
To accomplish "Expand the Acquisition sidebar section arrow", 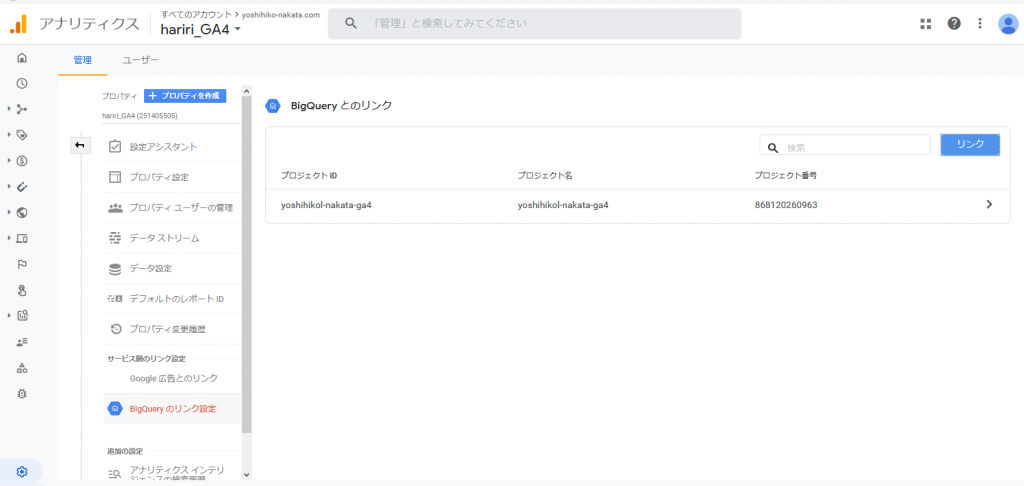I will point(10,109).
